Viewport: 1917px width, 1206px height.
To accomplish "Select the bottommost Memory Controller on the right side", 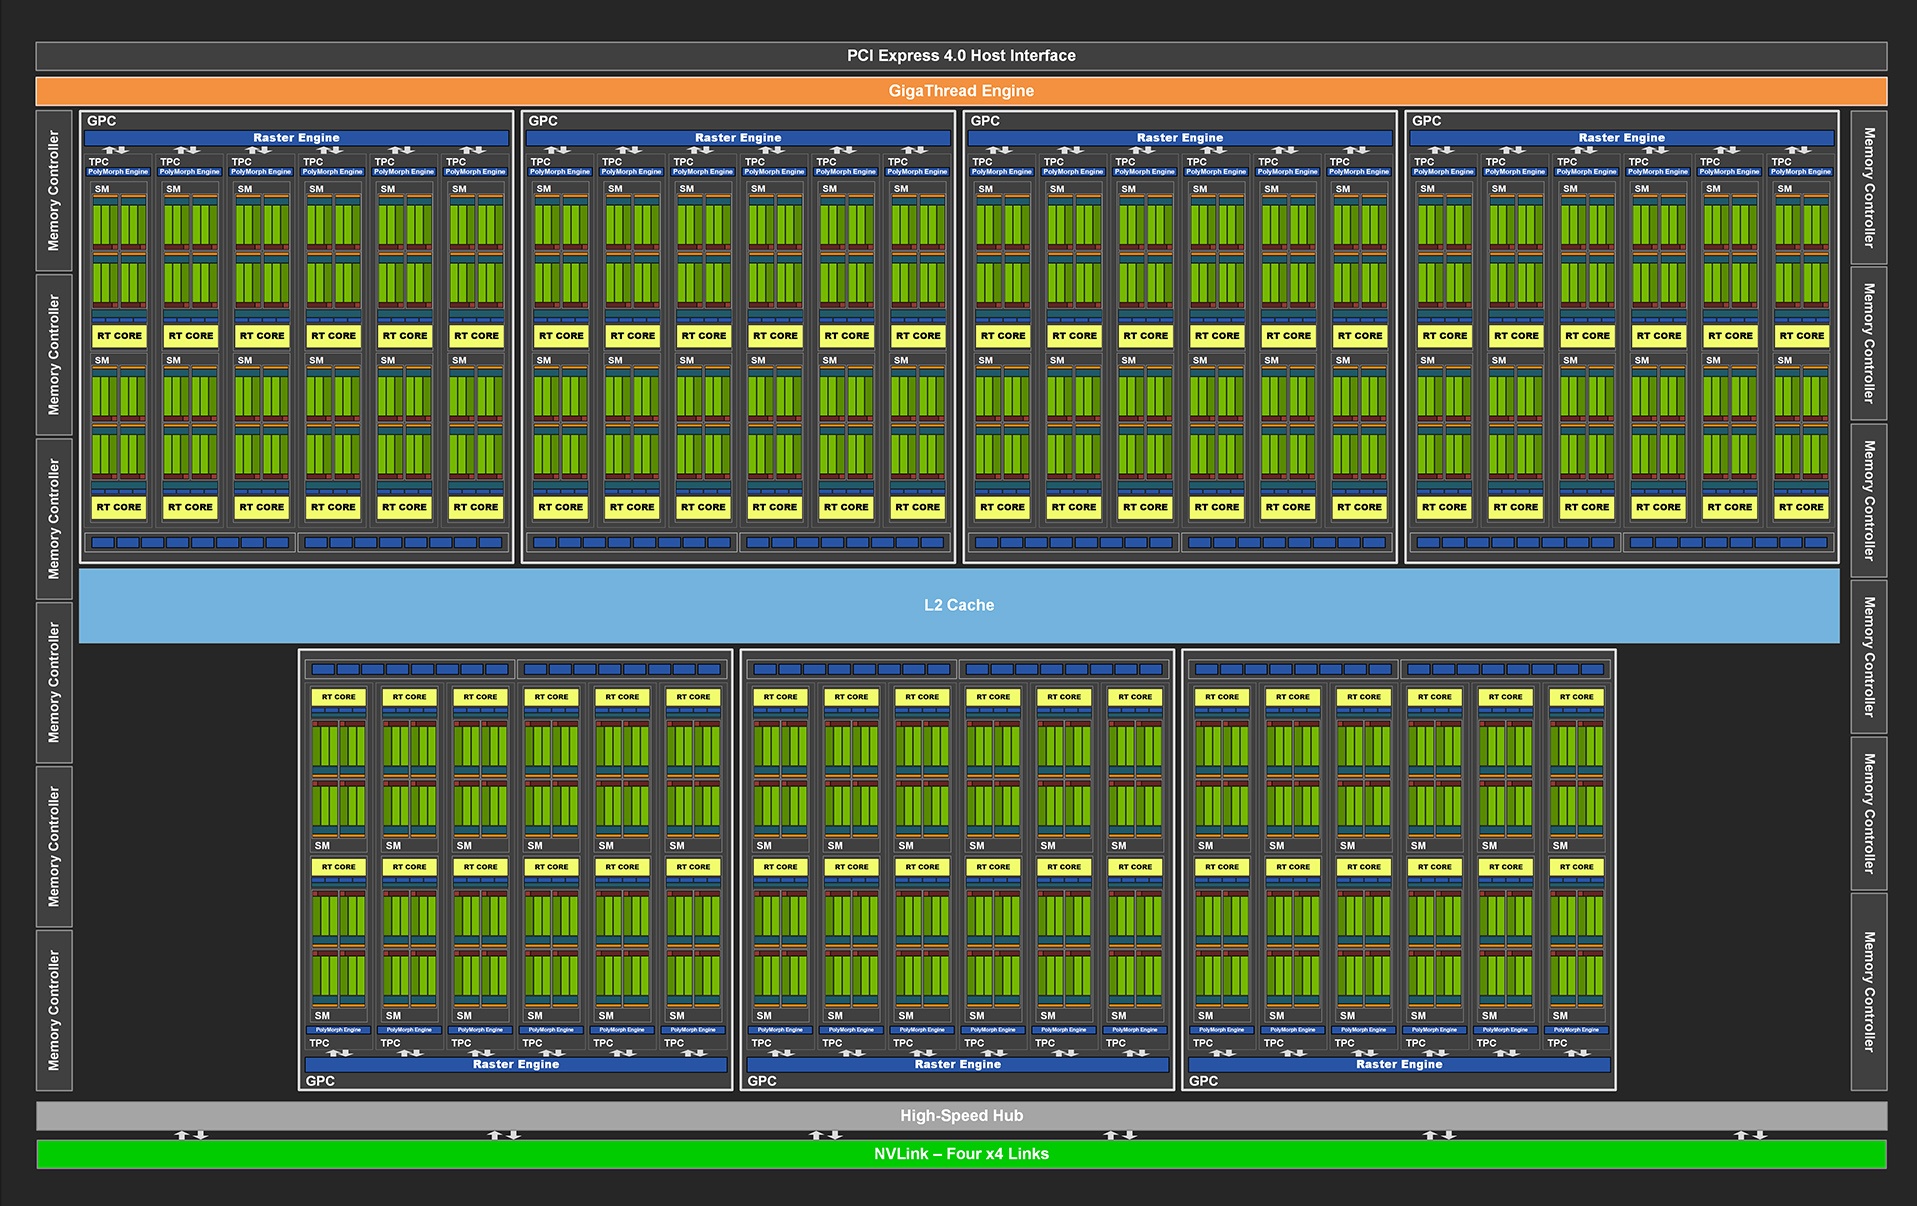I will pos(1869,992).
